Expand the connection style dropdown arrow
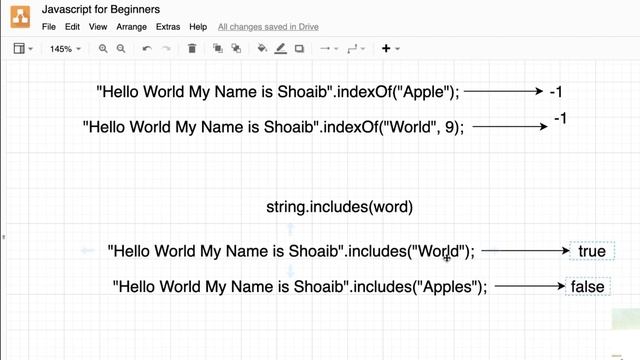Screen dimensions: 640x360 click(336, 49)
